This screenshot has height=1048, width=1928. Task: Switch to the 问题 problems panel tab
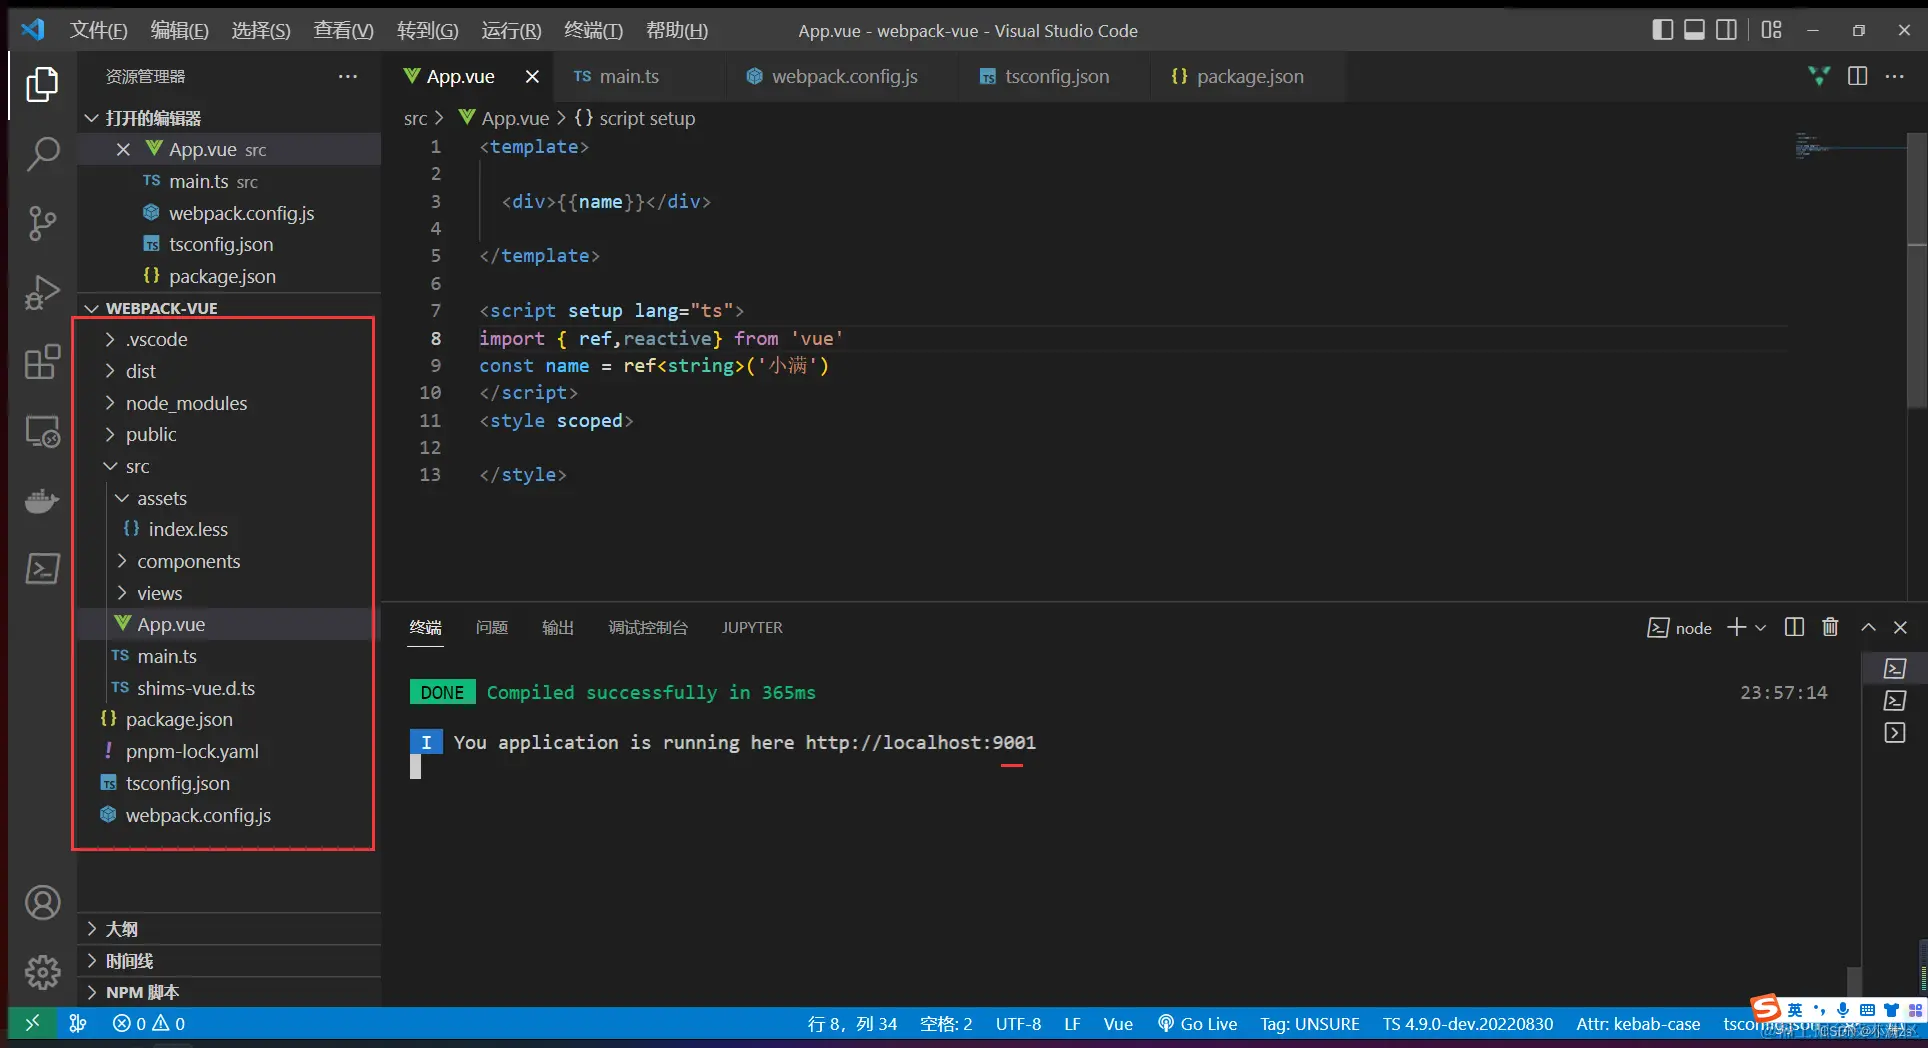pyautogui.click(x=492, y=627)
